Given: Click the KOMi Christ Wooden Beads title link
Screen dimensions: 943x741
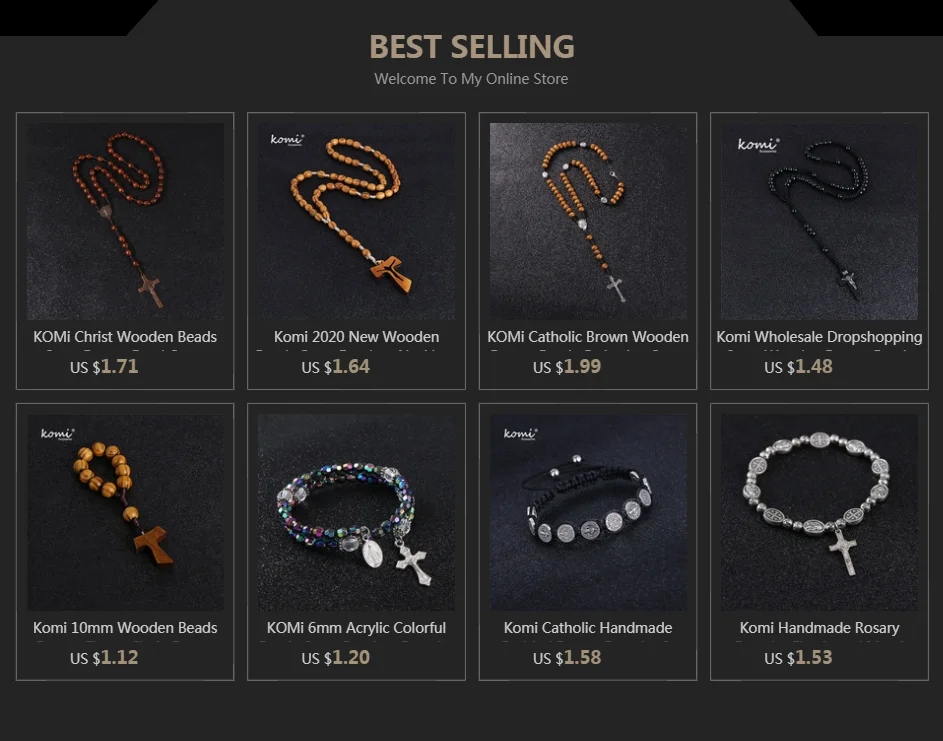Looking at the screenshot, I should click(125, 337).
